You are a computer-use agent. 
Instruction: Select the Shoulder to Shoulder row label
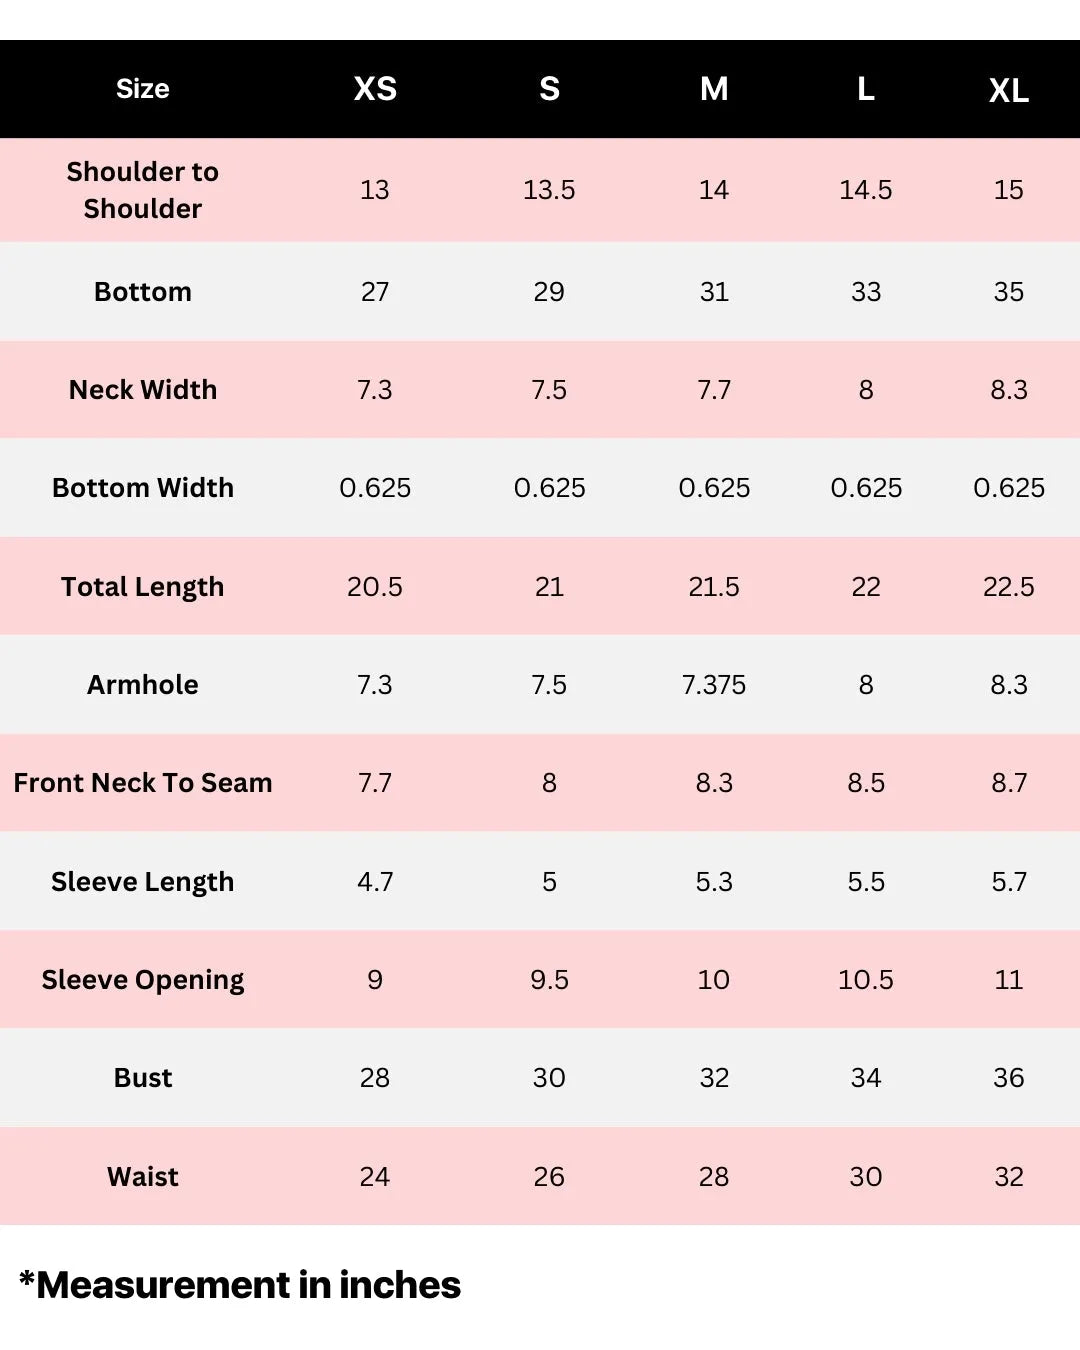click(x=143, y=190)
